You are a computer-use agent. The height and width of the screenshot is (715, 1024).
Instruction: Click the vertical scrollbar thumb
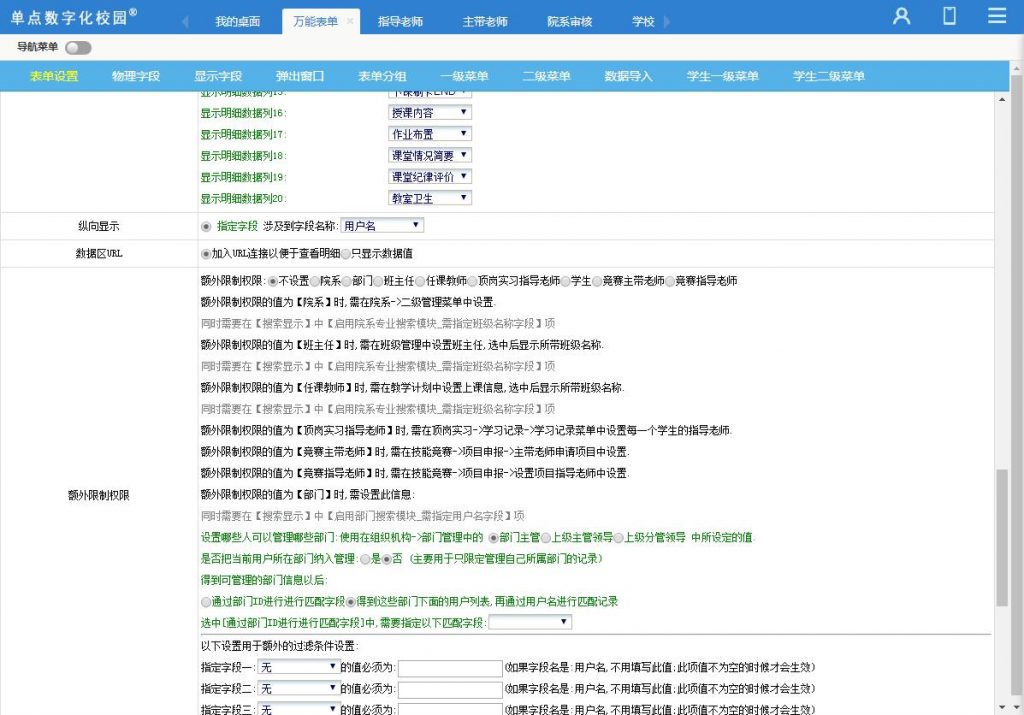tap(1002, 538)
